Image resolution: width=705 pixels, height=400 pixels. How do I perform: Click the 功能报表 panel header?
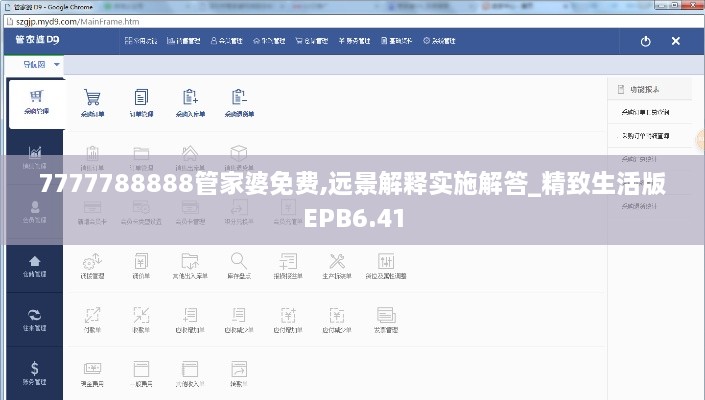650,89
